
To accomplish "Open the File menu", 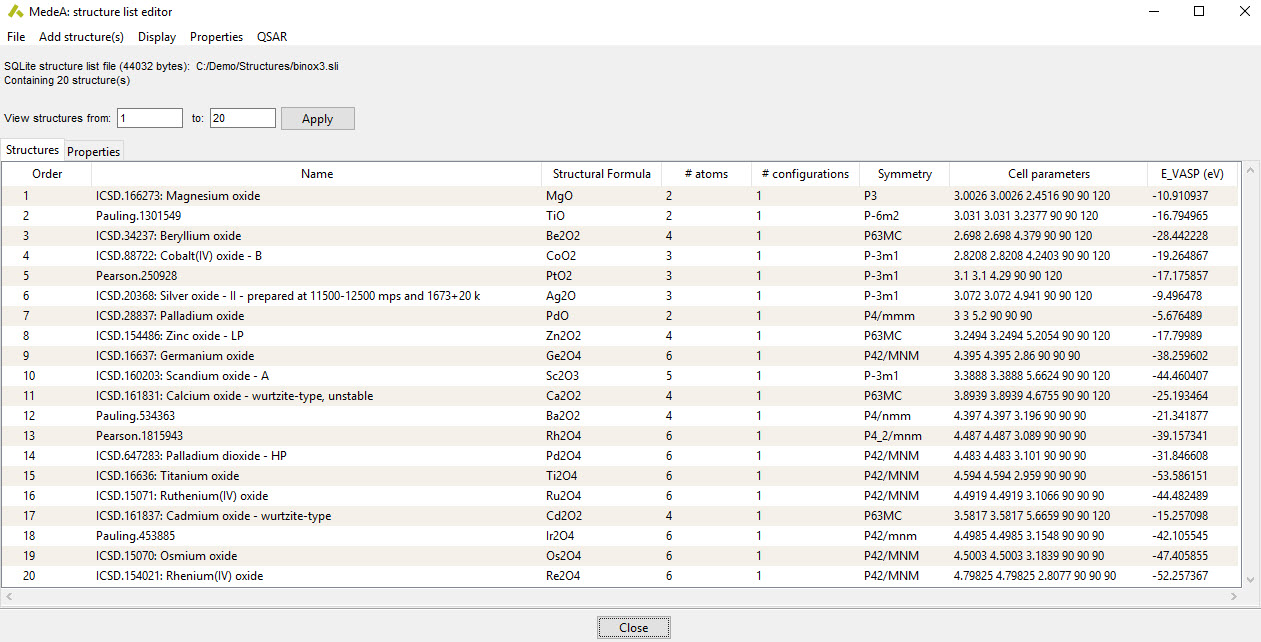I will (16, 37).
